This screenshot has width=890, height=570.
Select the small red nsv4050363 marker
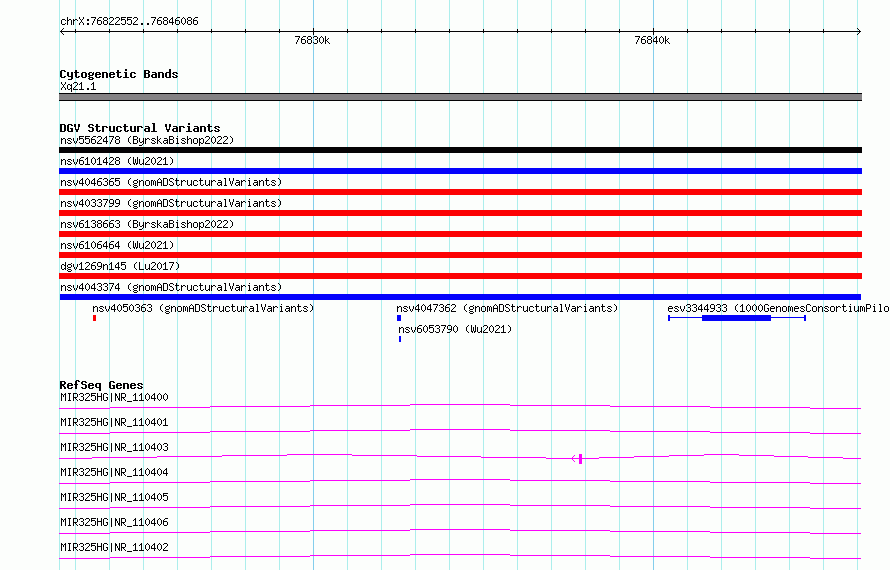tap(95, 318)
